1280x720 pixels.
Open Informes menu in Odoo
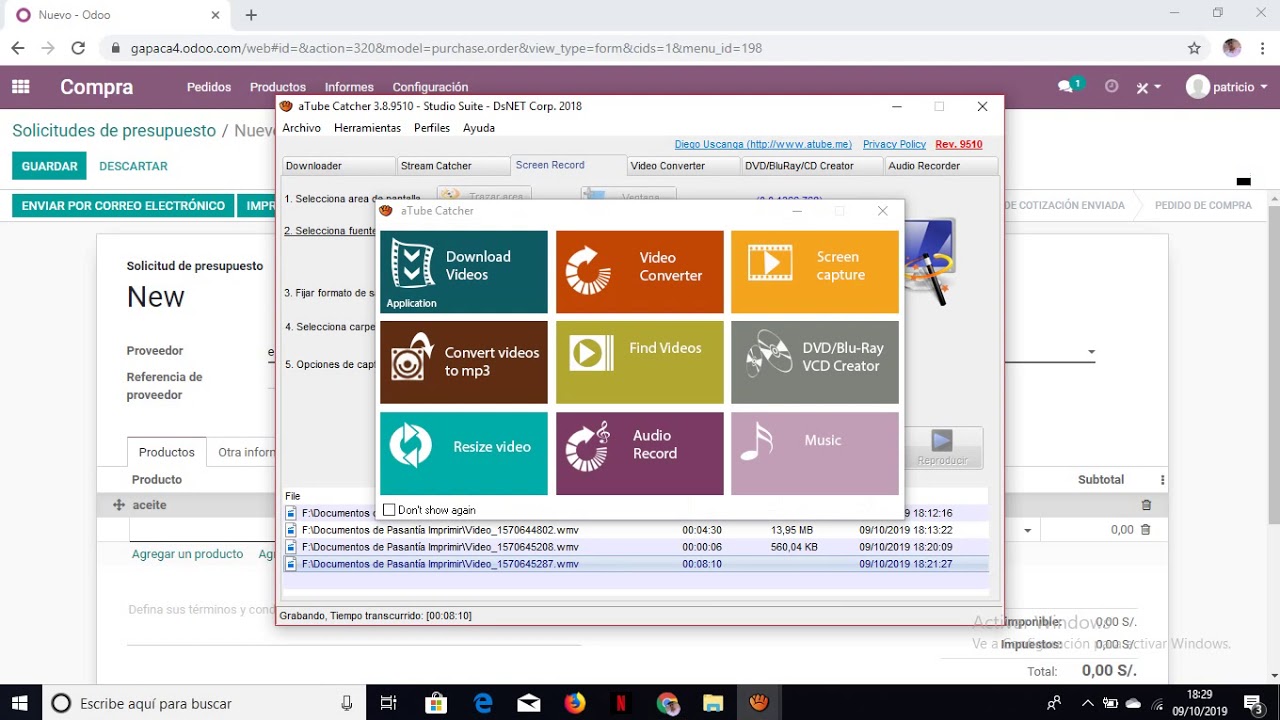click(349, 87)
